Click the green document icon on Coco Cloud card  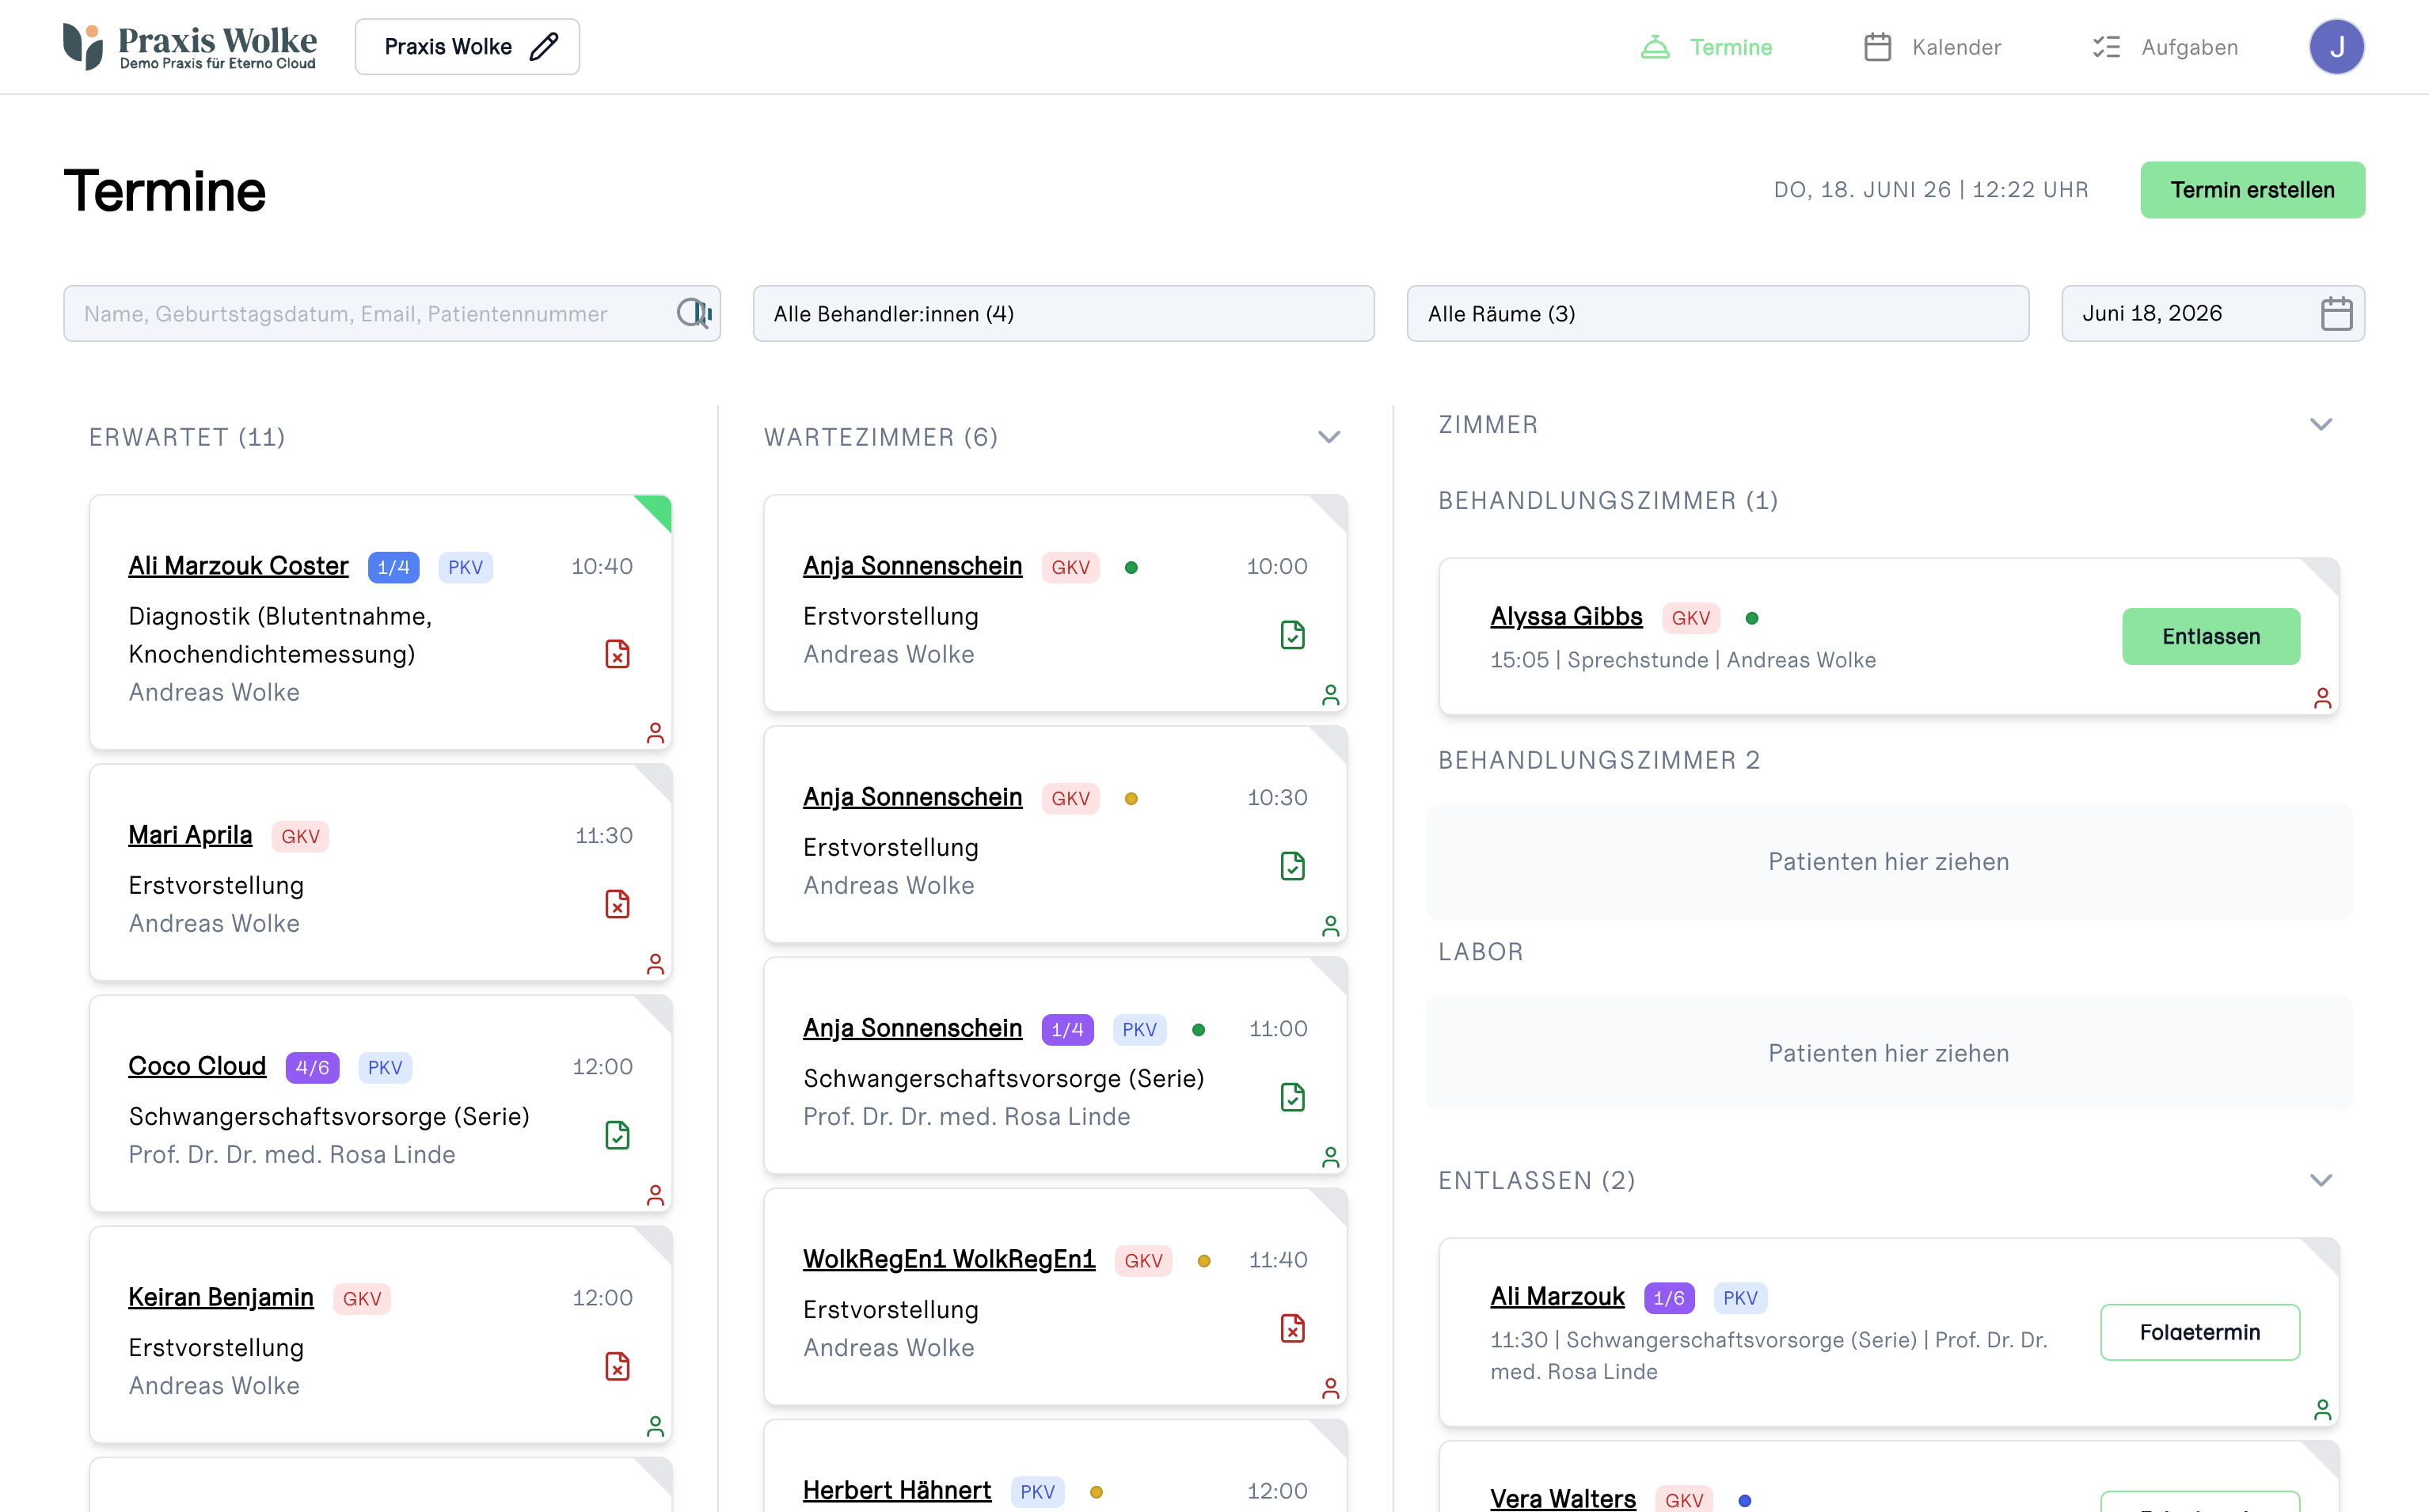[617, 1135]
